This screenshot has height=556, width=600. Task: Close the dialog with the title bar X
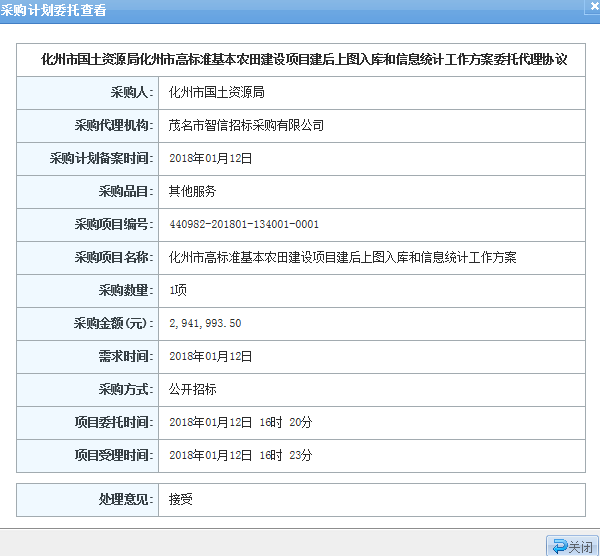click(591, 10)
